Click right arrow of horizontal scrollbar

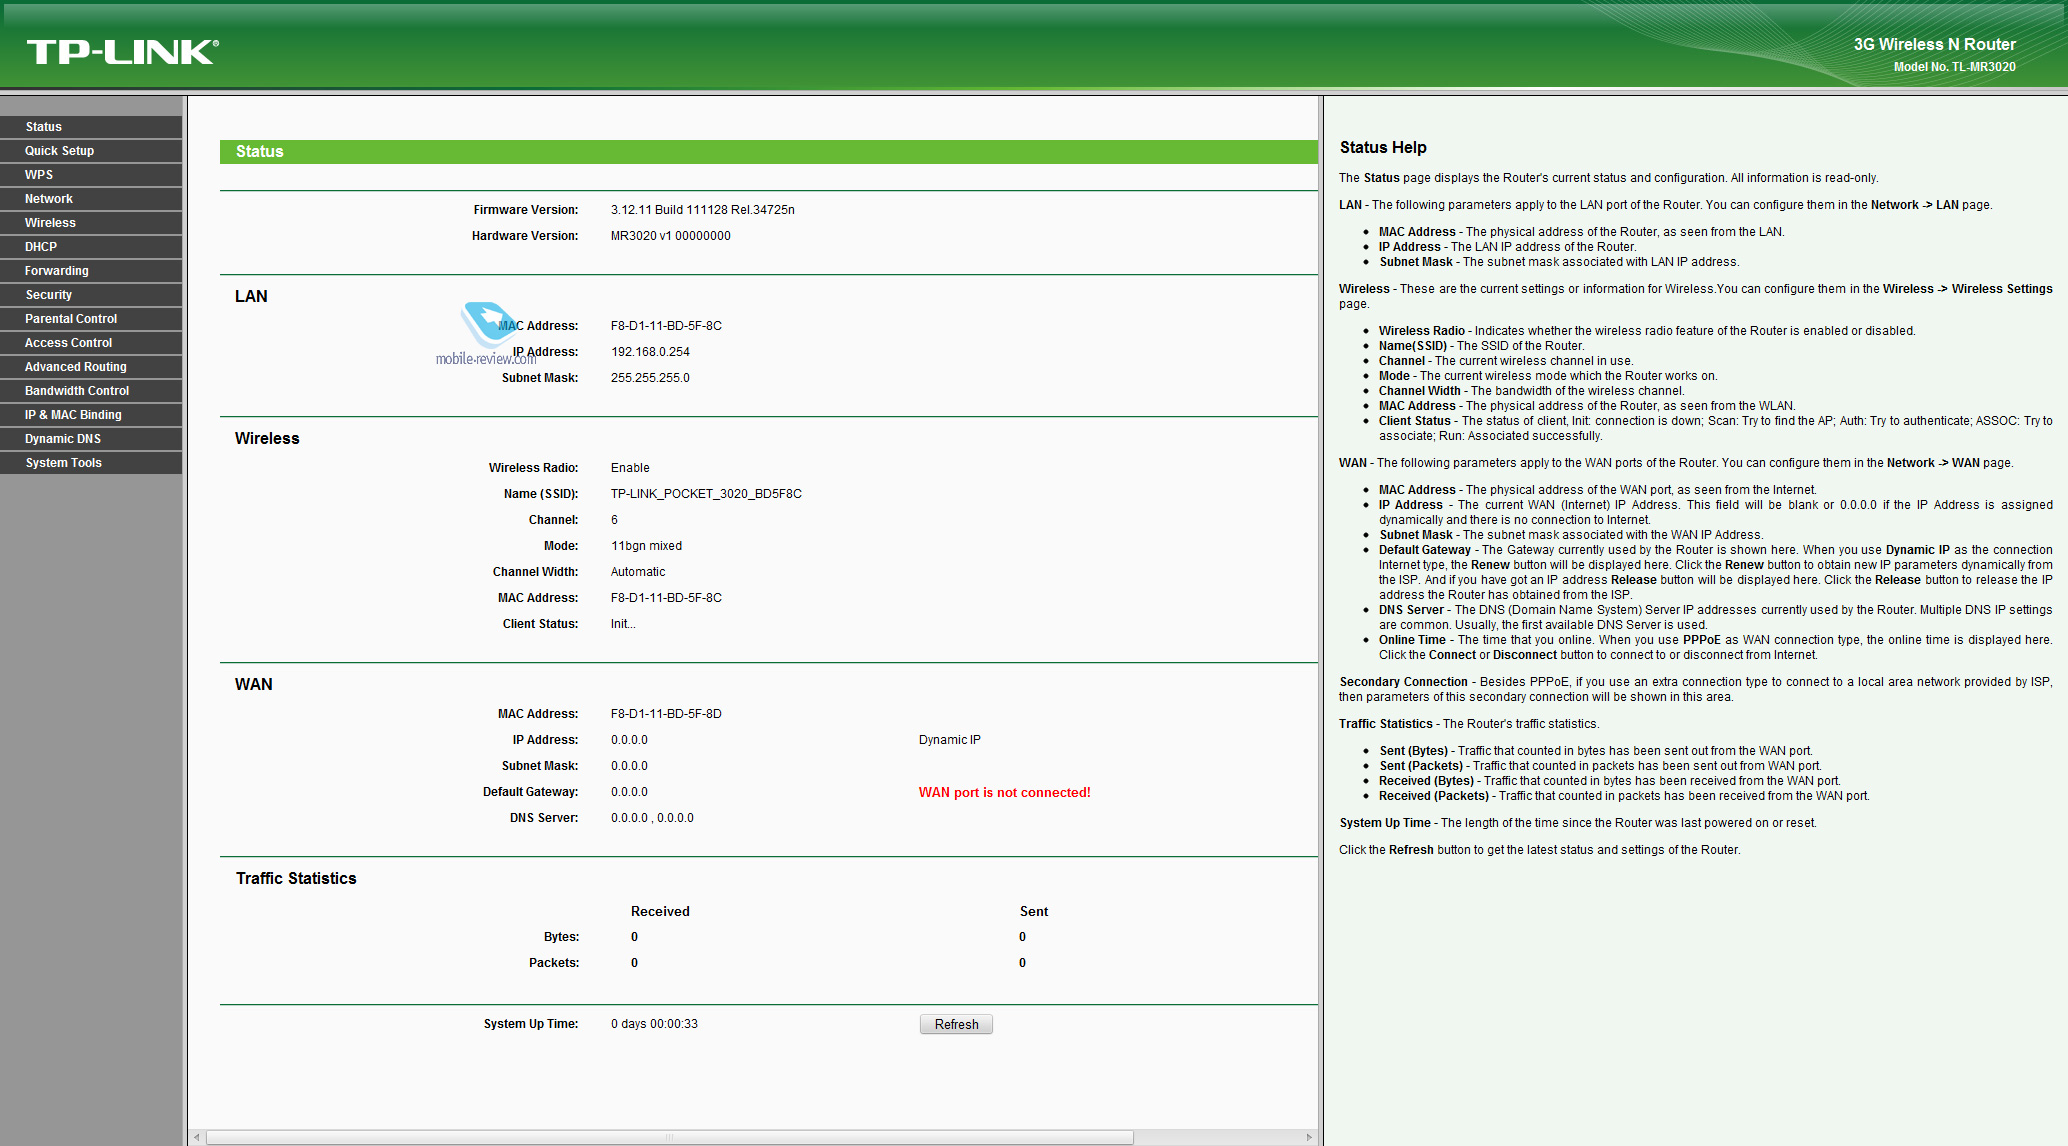point(1309,1137)
